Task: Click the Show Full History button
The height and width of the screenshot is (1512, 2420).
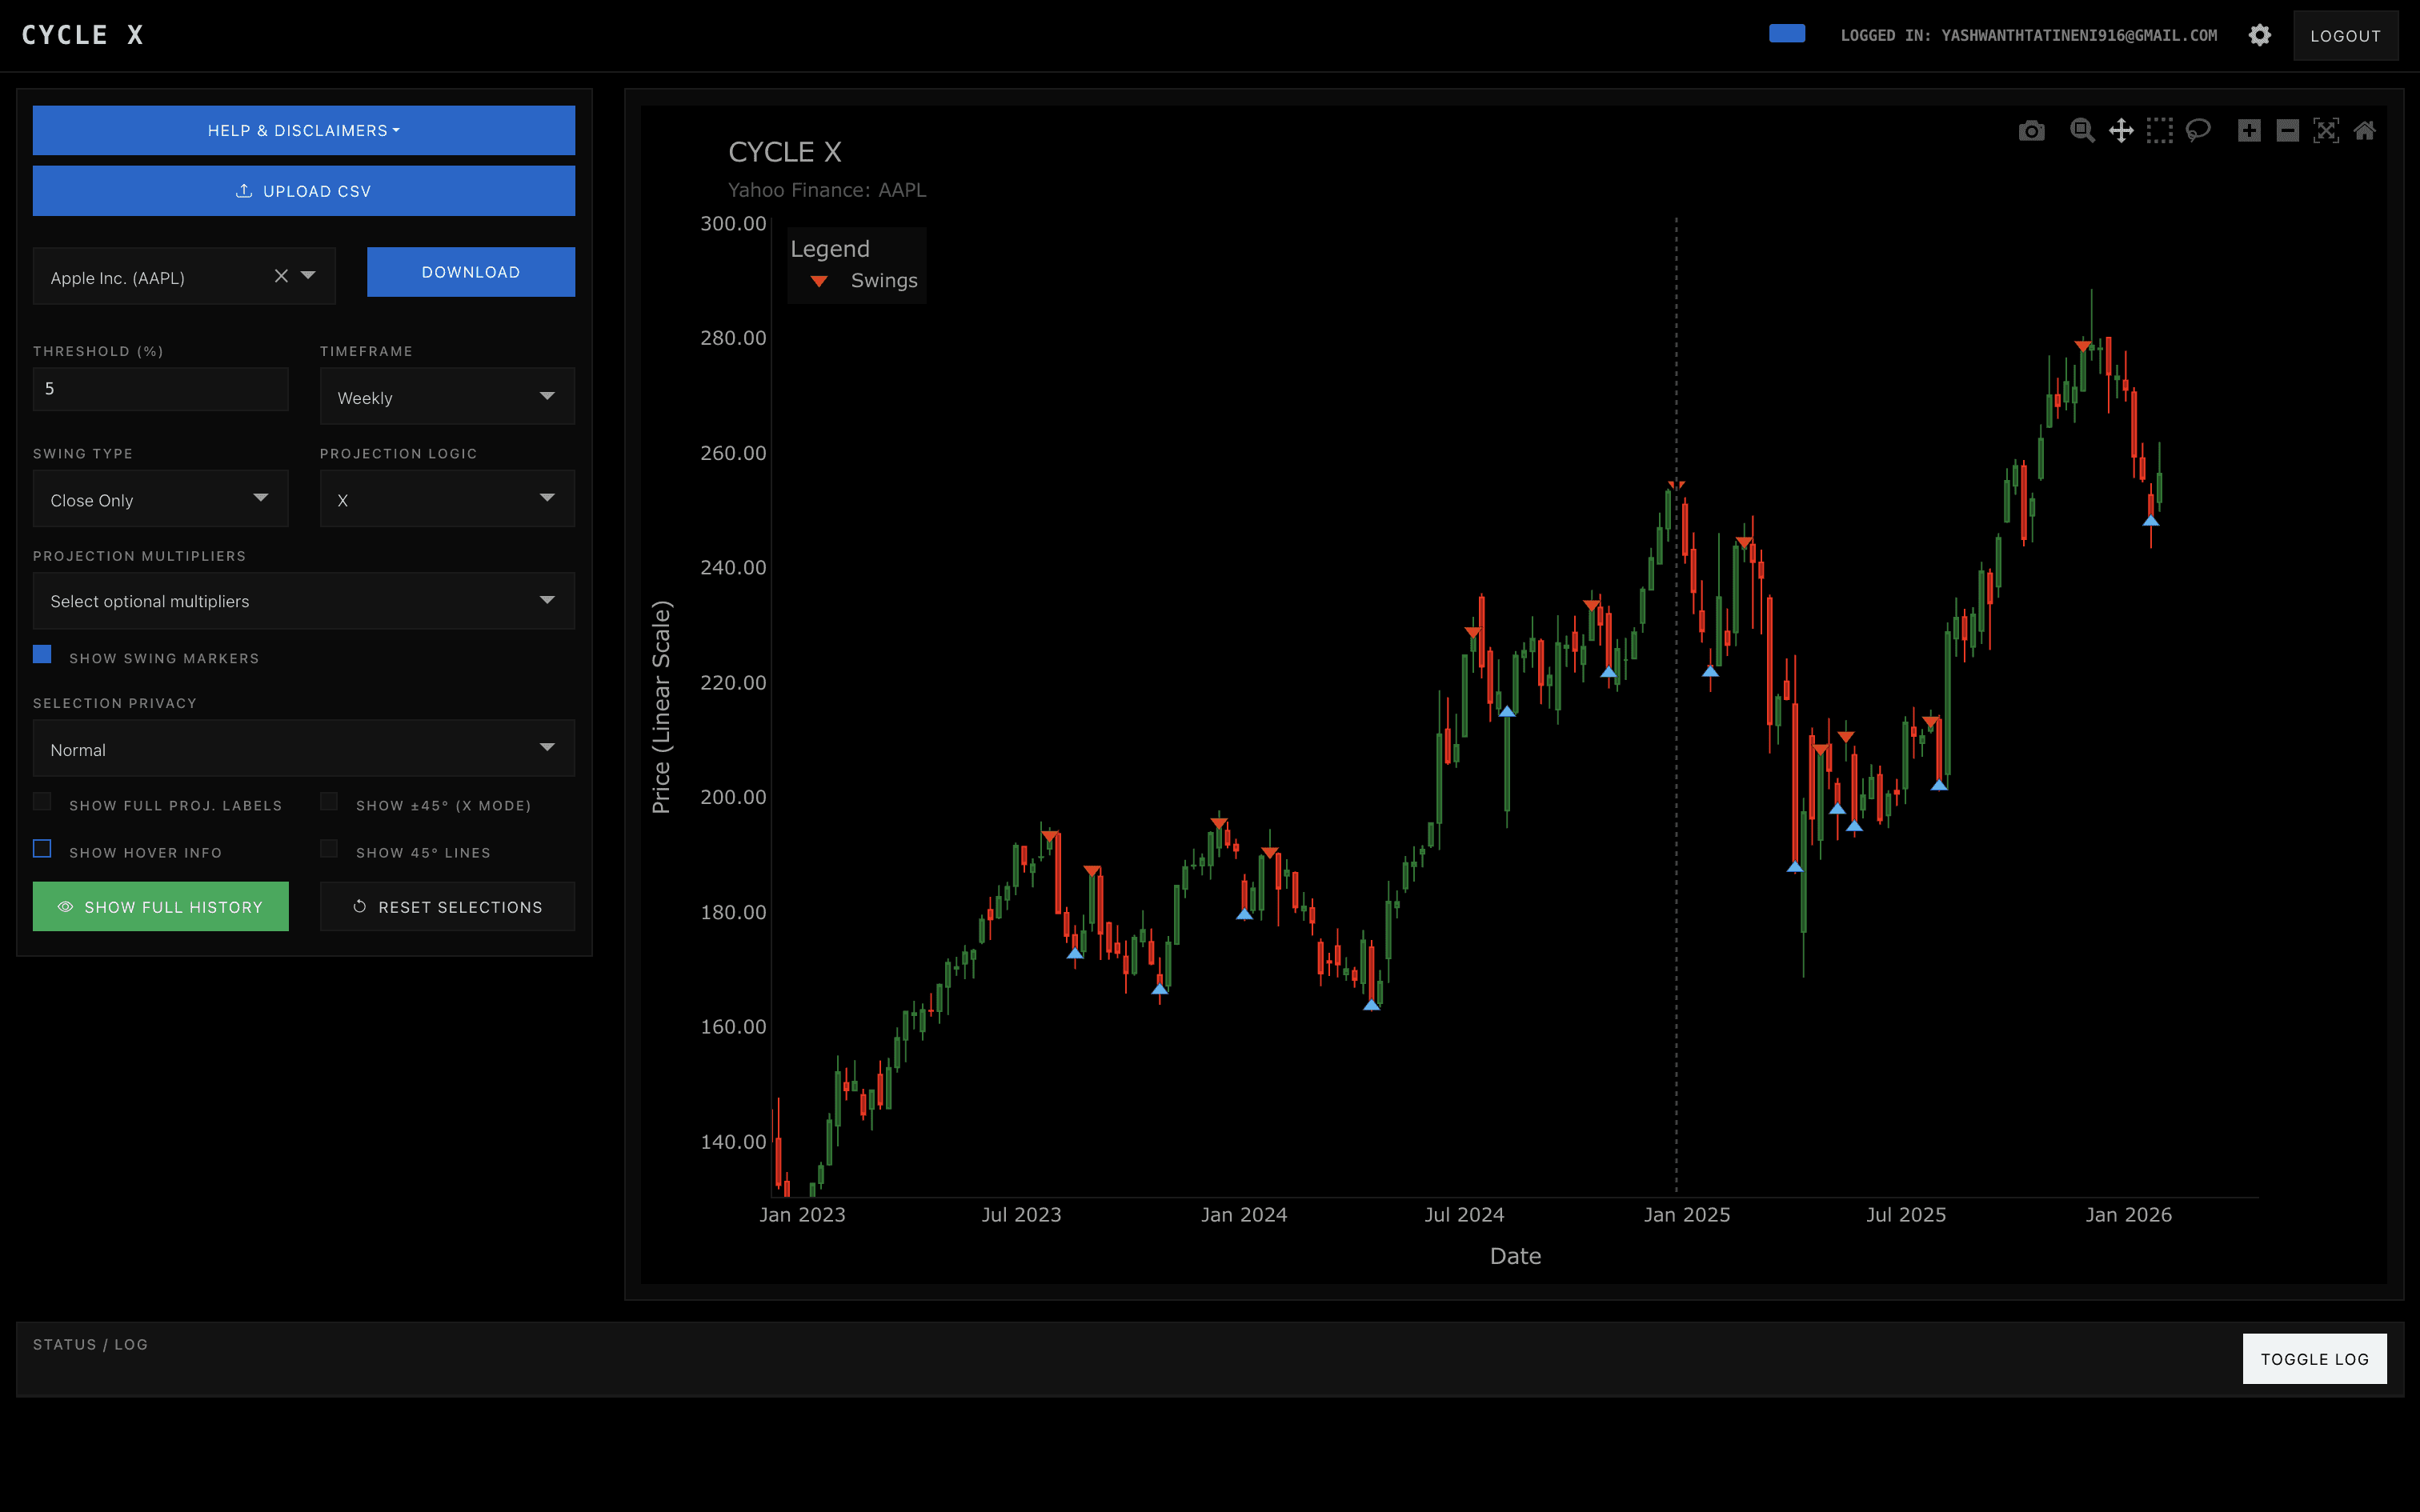Action: click(x=160, y=907)
